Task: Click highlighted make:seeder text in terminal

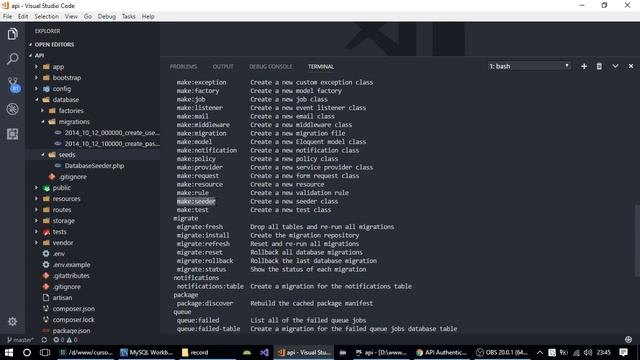Action: [196, 201]
